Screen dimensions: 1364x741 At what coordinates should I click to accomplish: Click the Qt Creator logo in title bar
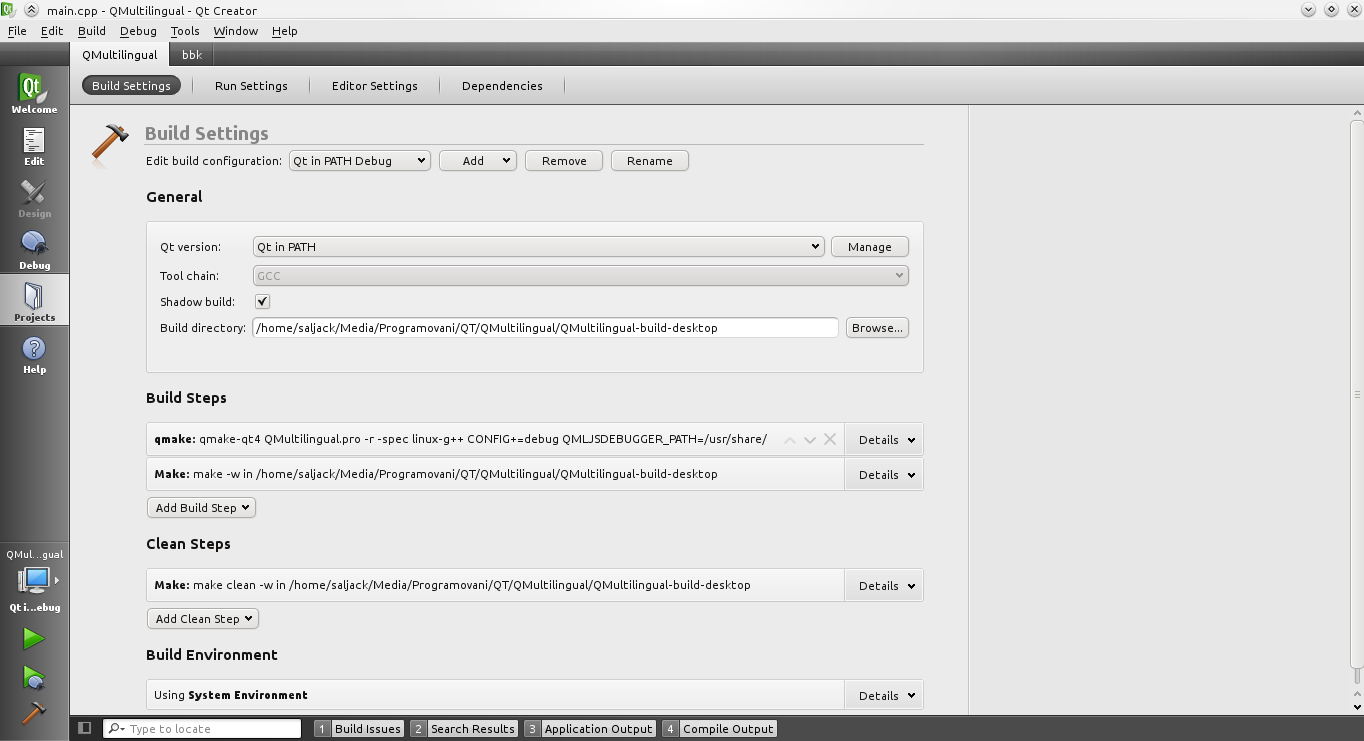tap(8, 10)
